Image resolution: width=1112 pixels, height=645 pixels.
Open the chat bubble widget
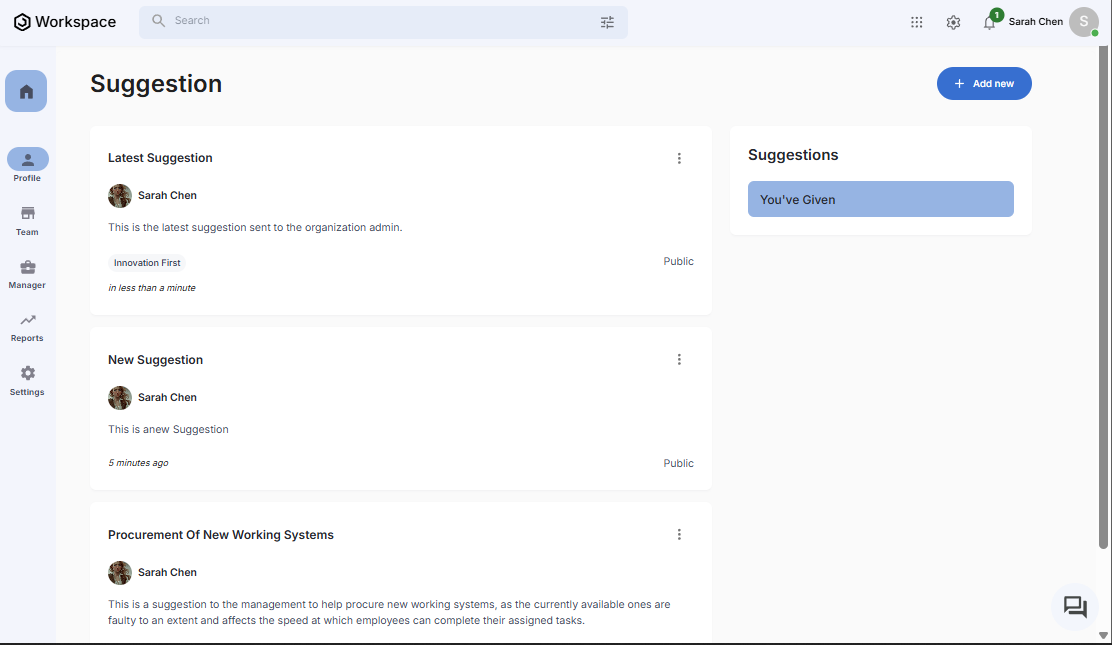1075,607
